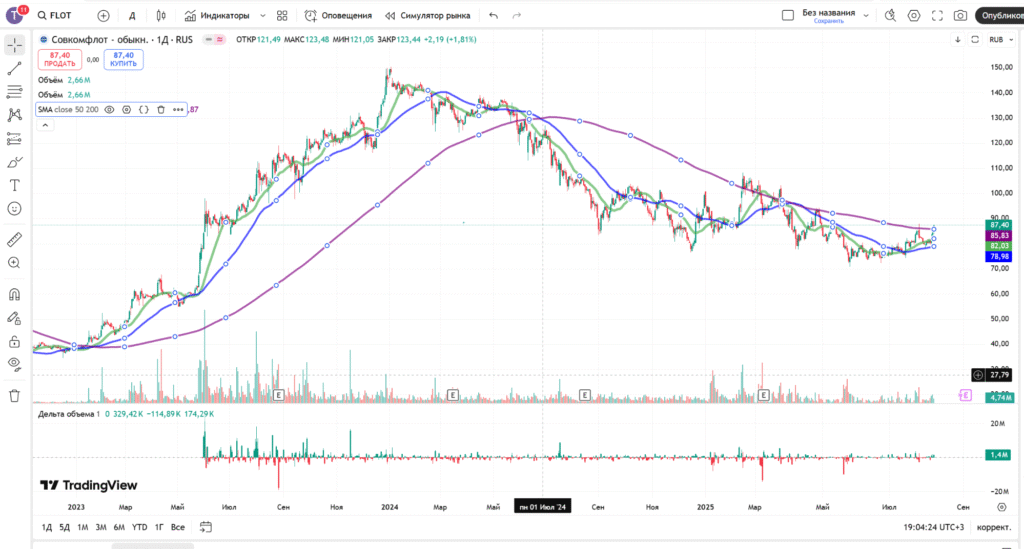Screen dimensions: 1024x549
Task: Open the Д timeframe selector
Action: pos(132,16)
